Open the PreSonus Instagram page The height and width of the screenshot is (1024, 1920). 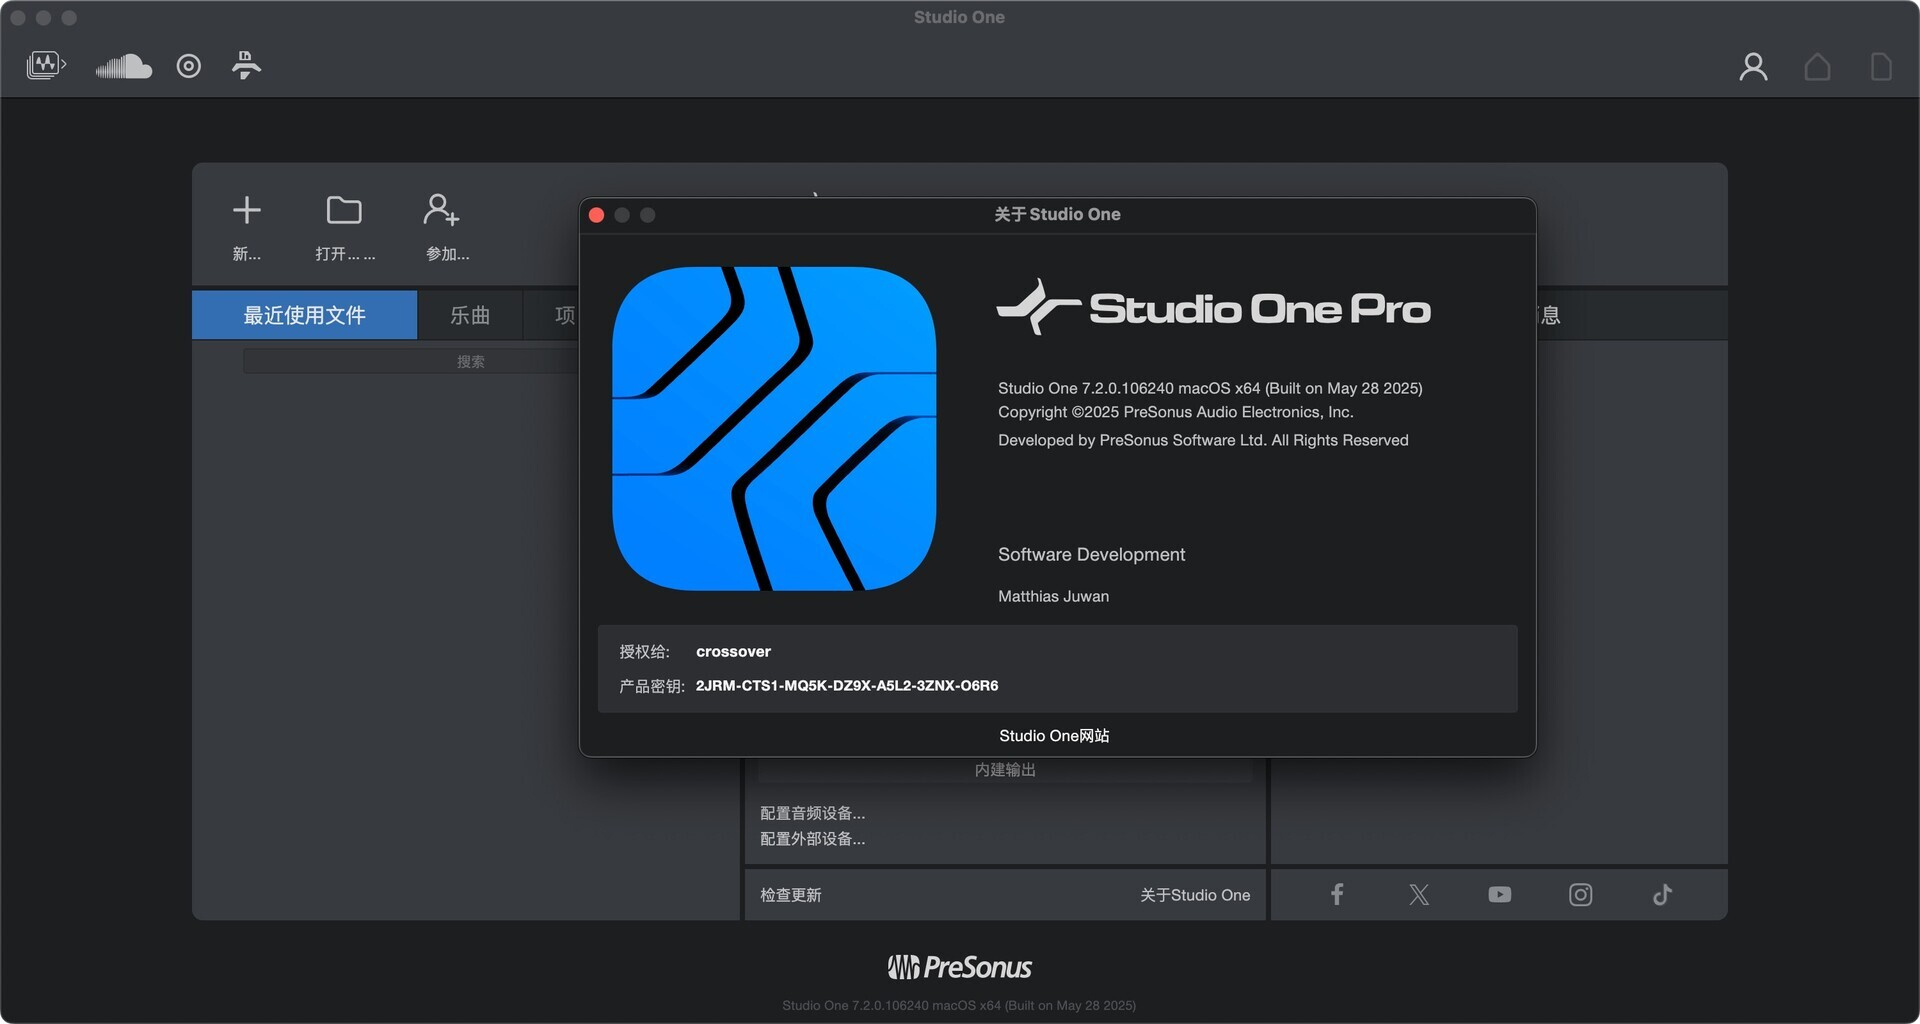(1581, 894)
